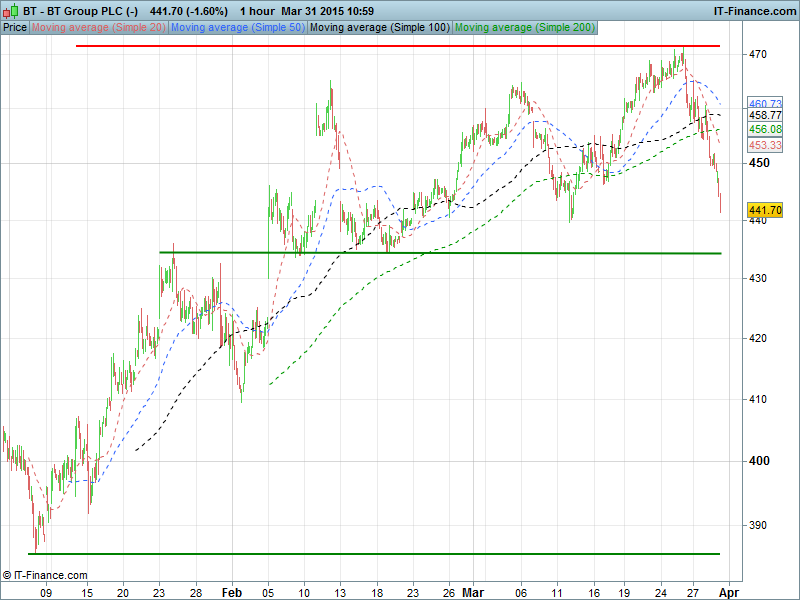
Task: Select the Moving average (Simple 200) label
Action: tap(525, 27)
